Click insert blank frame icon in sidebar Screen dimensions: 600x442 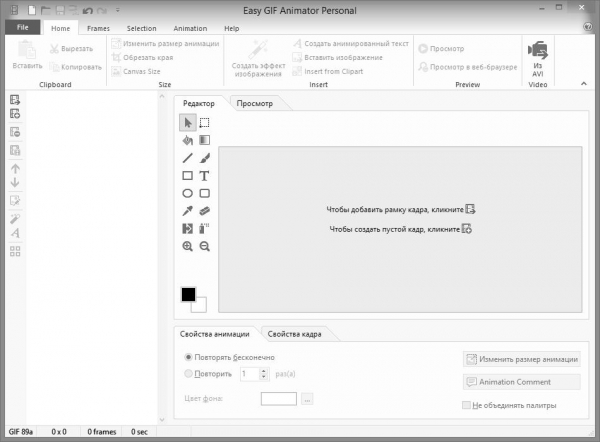point(15,114)
